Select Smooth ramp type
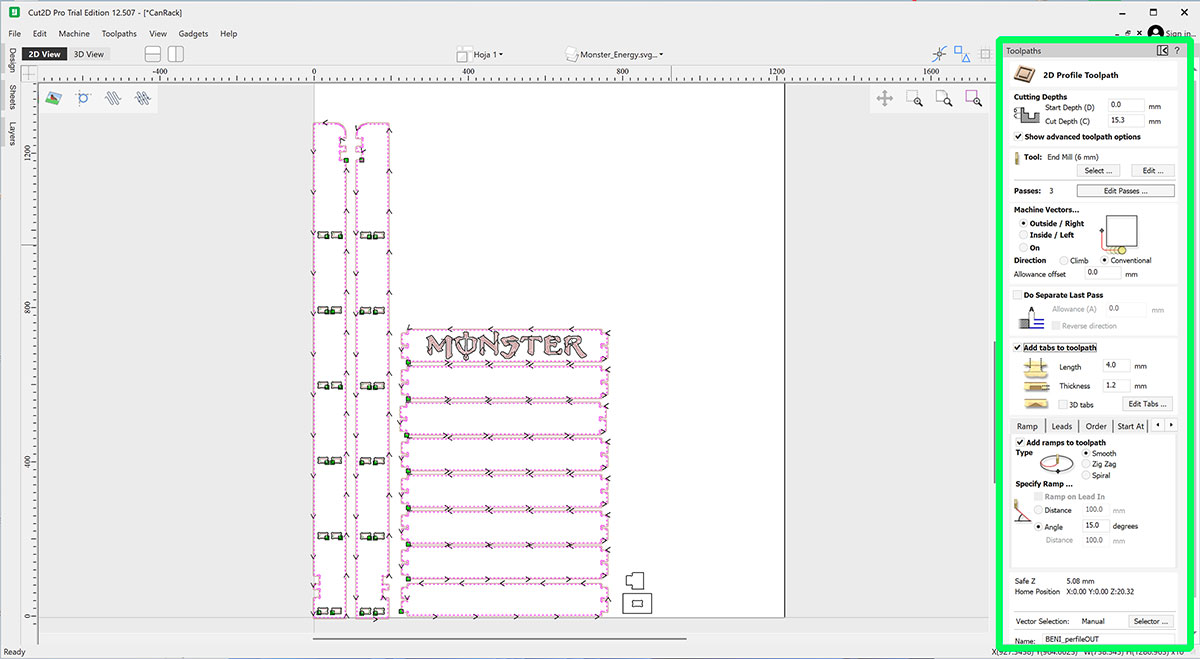 point(1086,453)
